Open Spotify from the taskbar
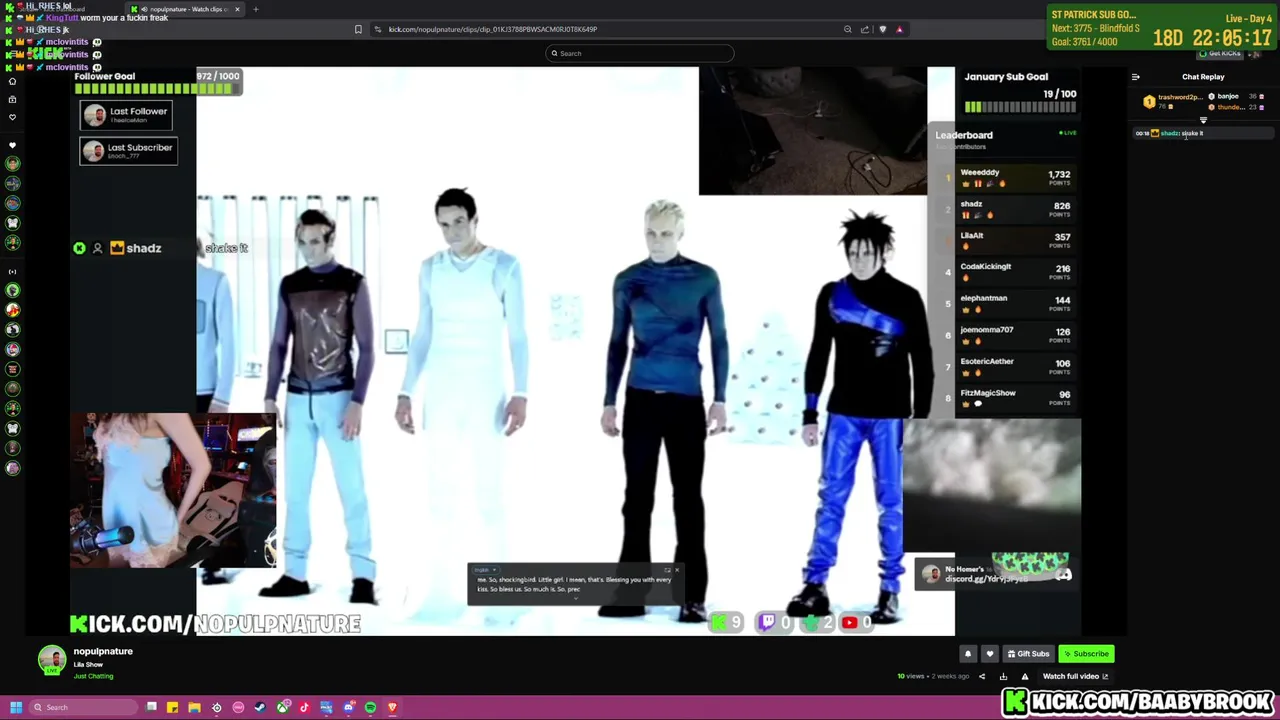1280x720 pixels. (x=370, y=707)
